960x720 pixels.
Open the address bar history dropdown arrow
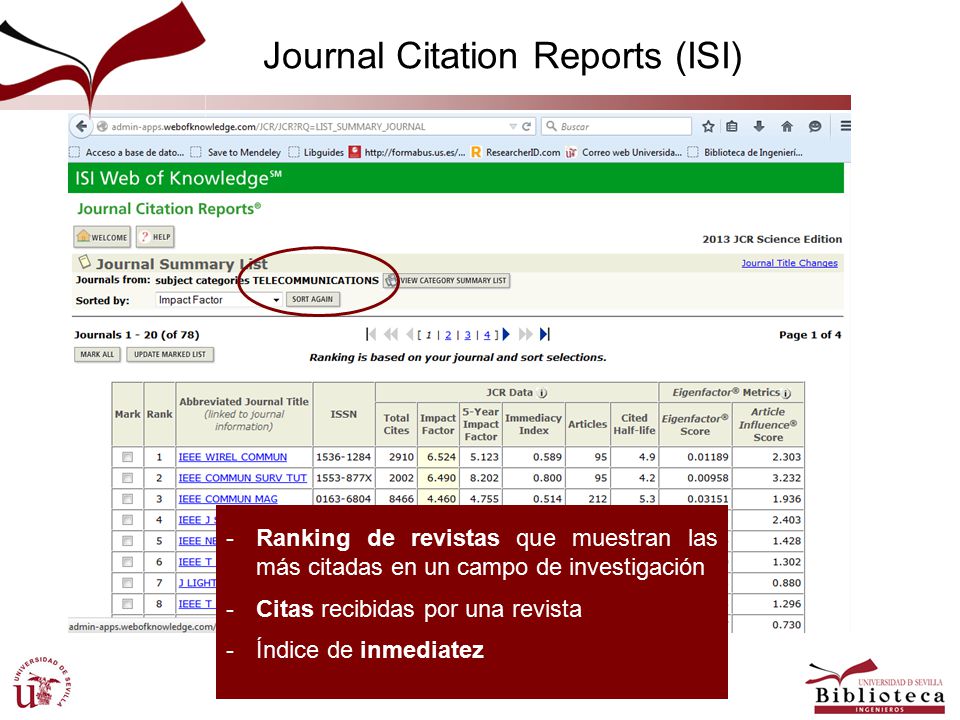[x=513, y=127]
